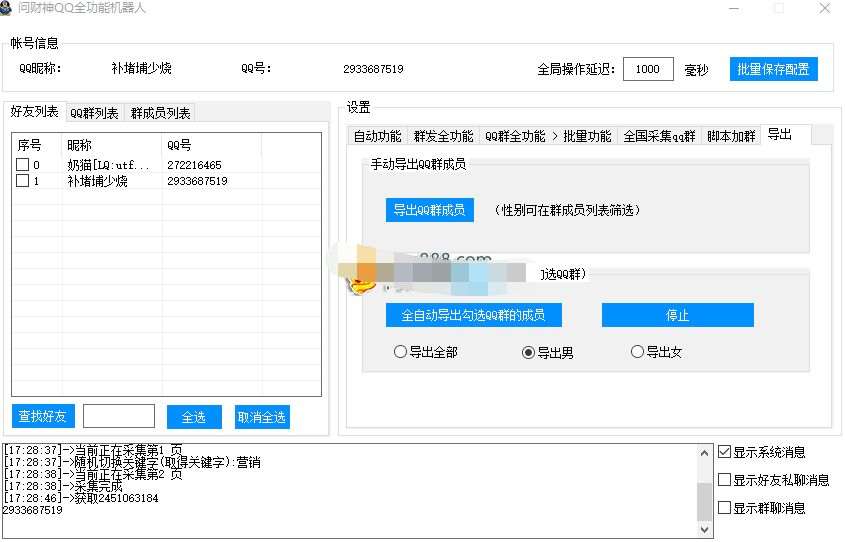Click 全自动导出勾选QQ群的成员 button
Screen dimensions: 845x542
click(x=473, y=315)
